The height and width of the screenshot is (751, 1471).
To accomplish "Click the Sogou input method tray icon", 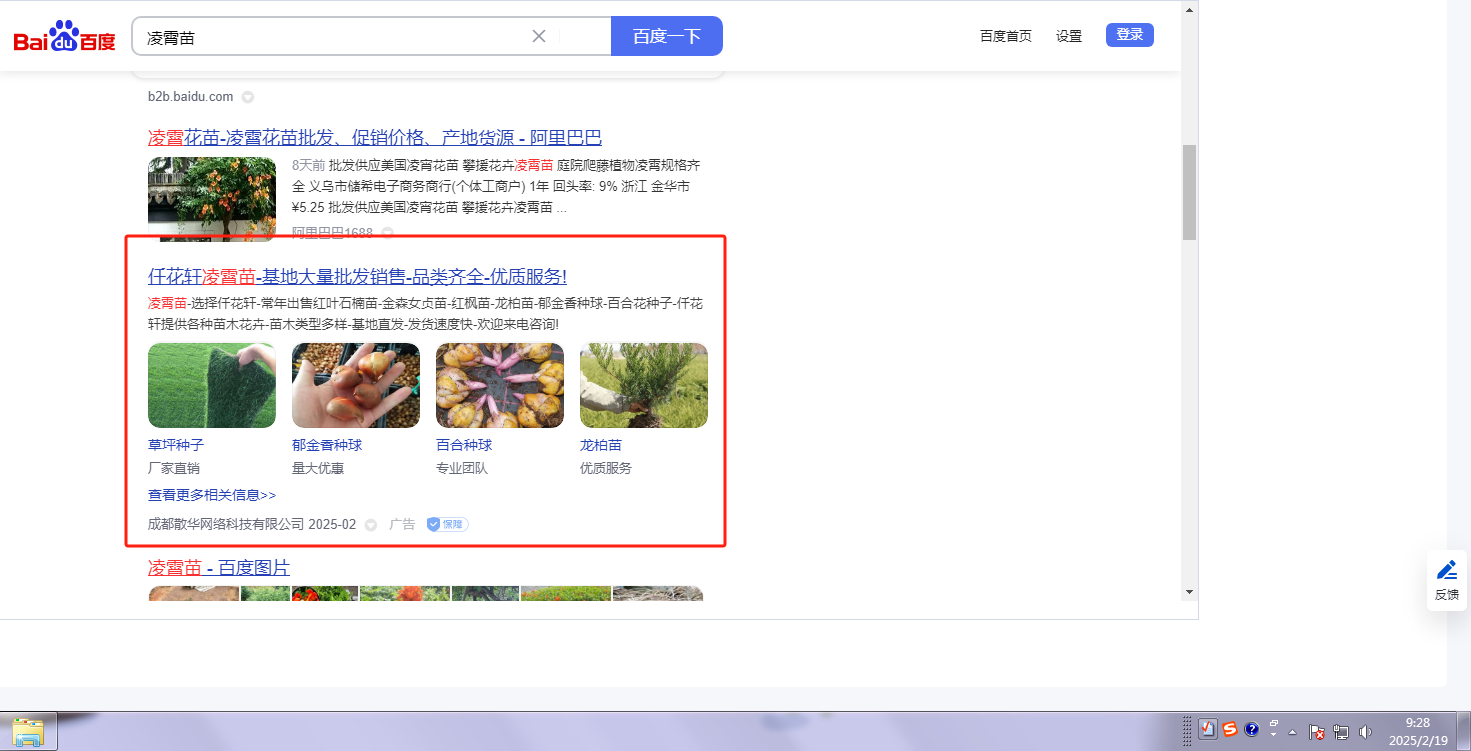I will [1230, 730].
